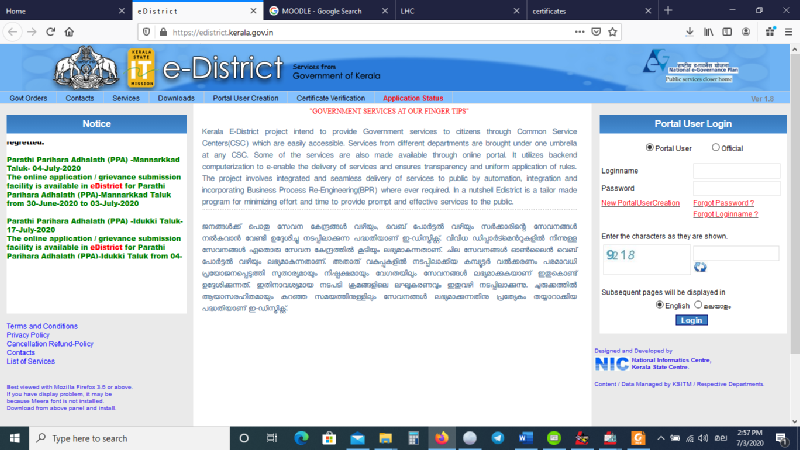Screen dimensions: 800x450
Task: Click the Password input field
Action: (737, 188)
